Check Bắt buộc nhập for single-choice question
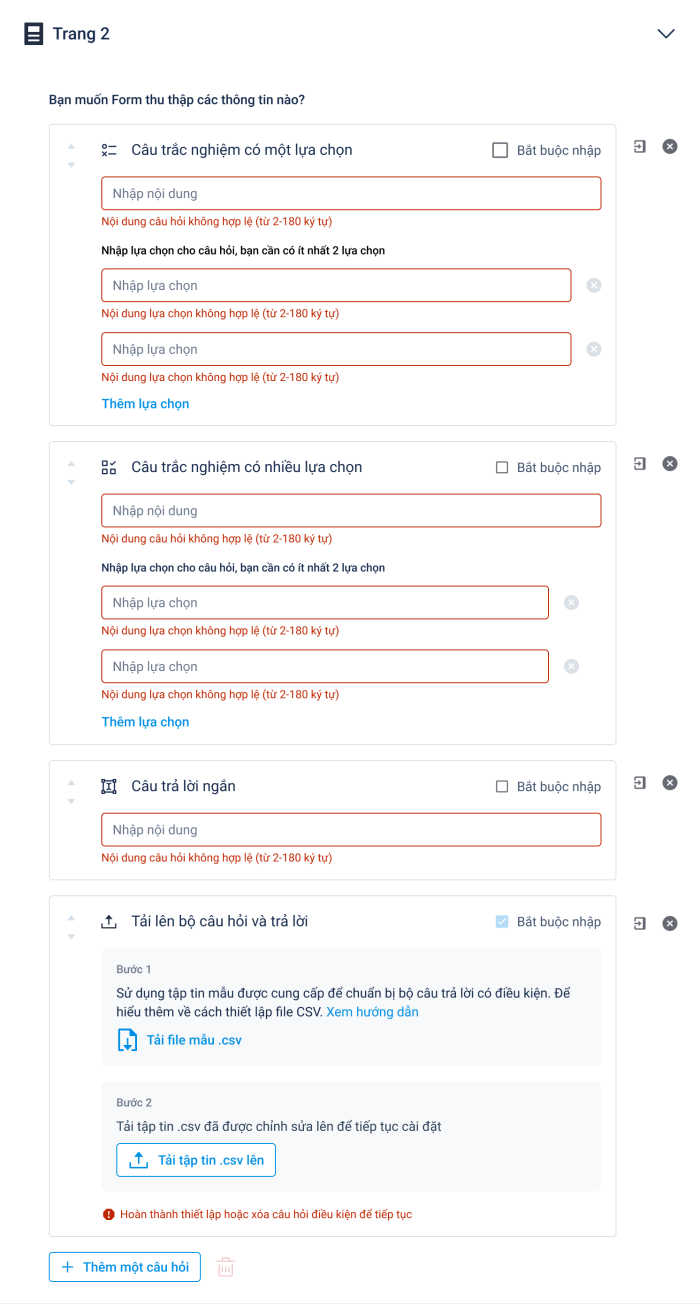Viewport: 700px width, 1304px height. point(500,150)
